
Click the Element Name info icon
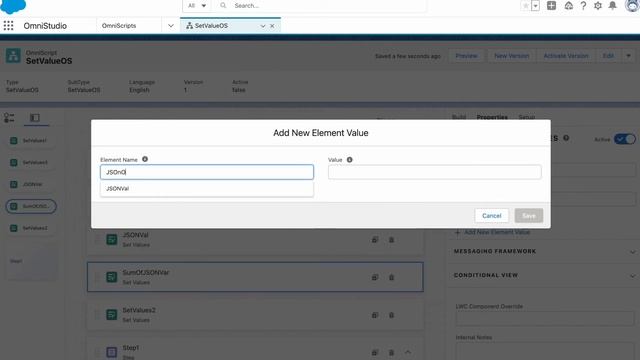click(145, 159)
